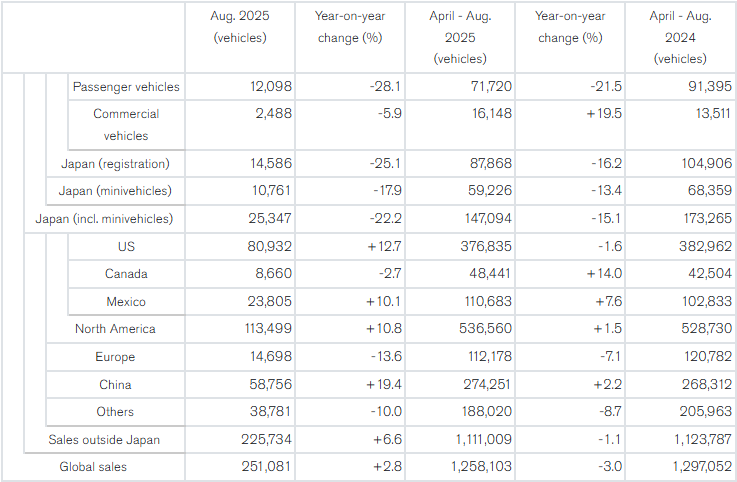Click the 251,081 global sales cell

(x=266, y=466)
